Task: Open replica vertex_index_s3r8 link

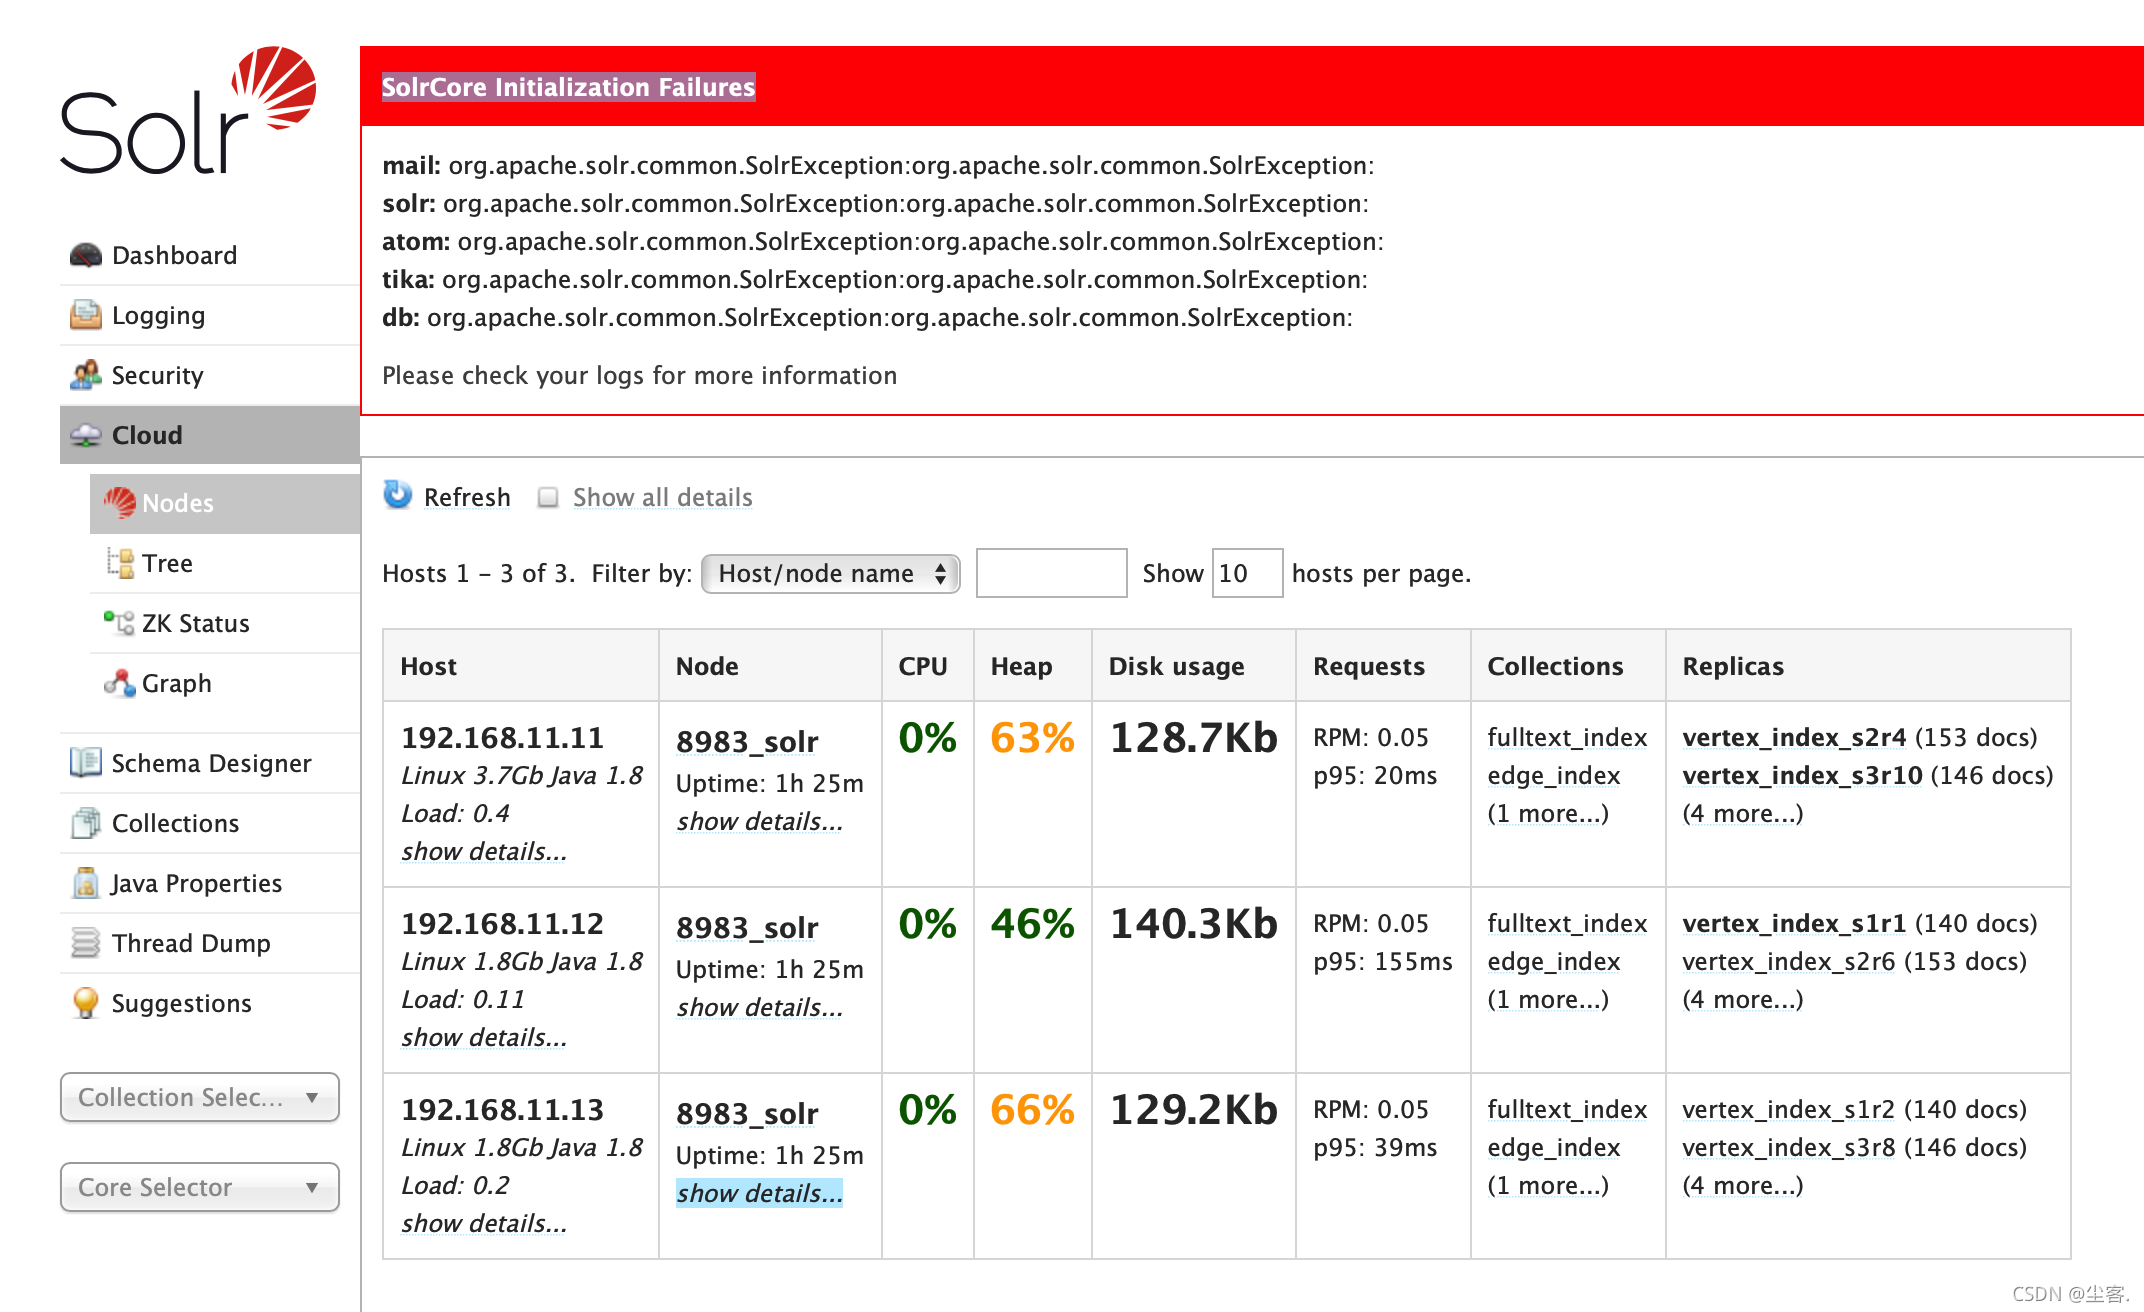Action: tap(1788, 1147)
